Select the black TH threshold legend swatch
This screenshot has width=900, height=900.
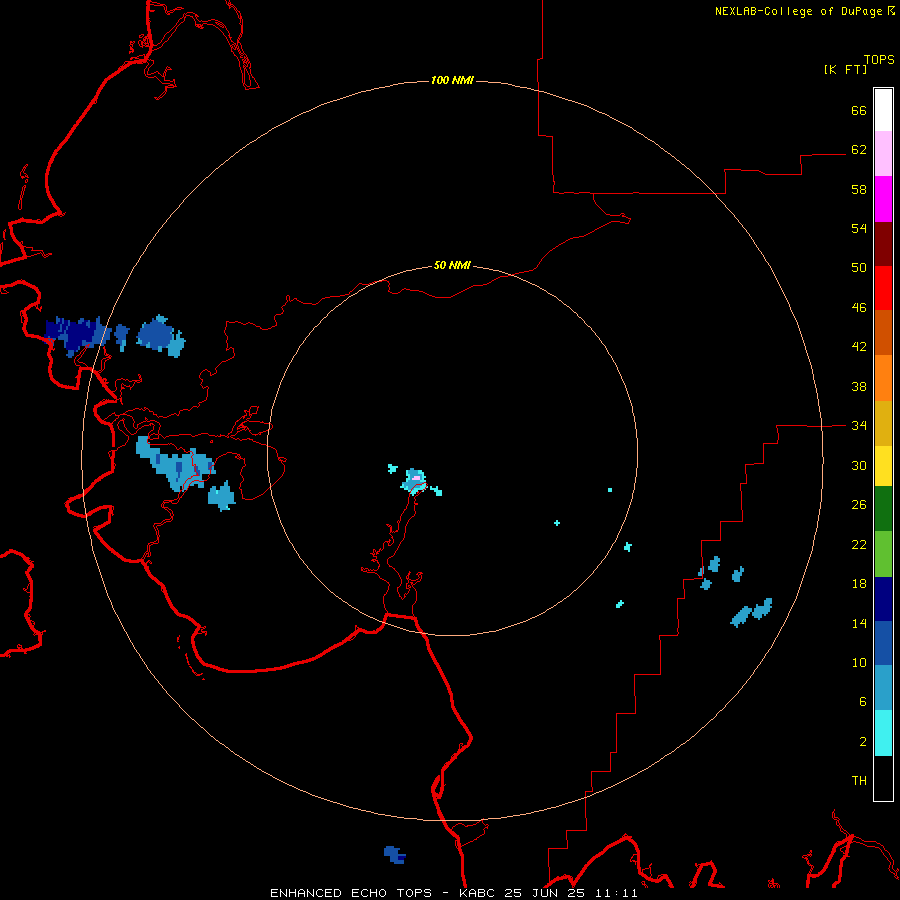[x=883, y=778]
